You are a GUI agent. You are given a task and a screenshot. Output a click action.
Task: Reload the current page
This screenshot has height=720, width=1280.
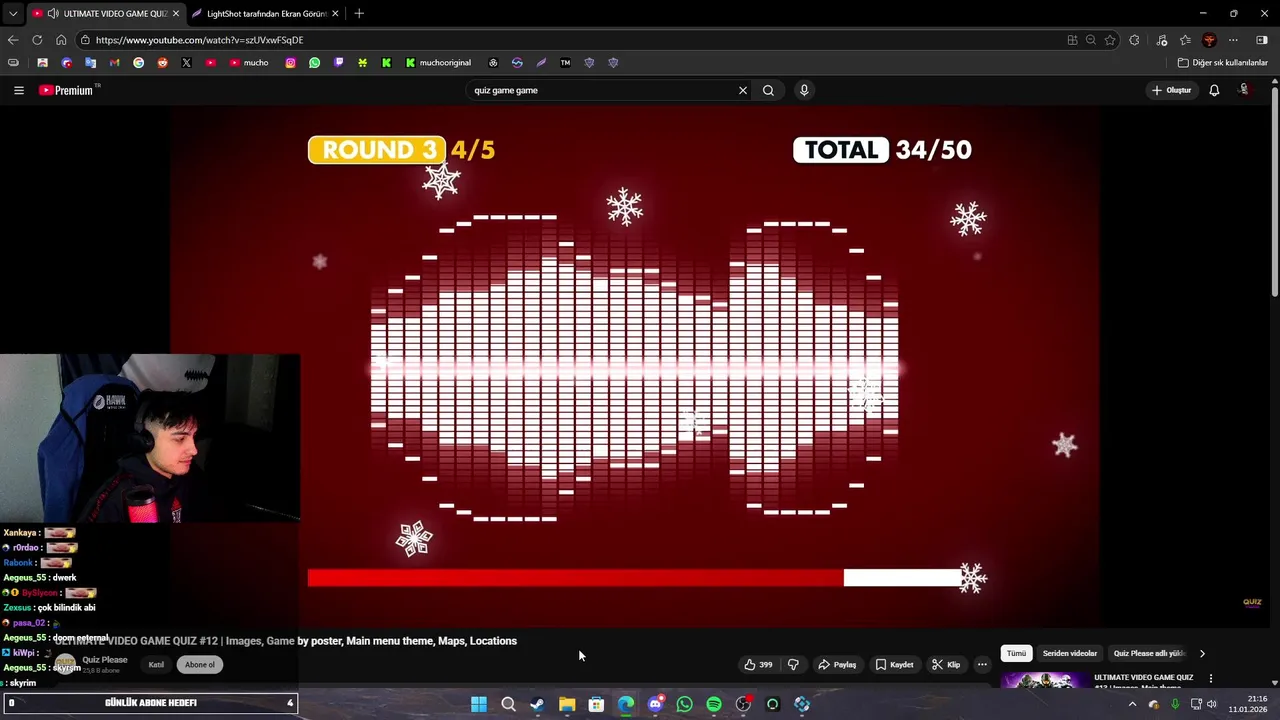(37, 40)
